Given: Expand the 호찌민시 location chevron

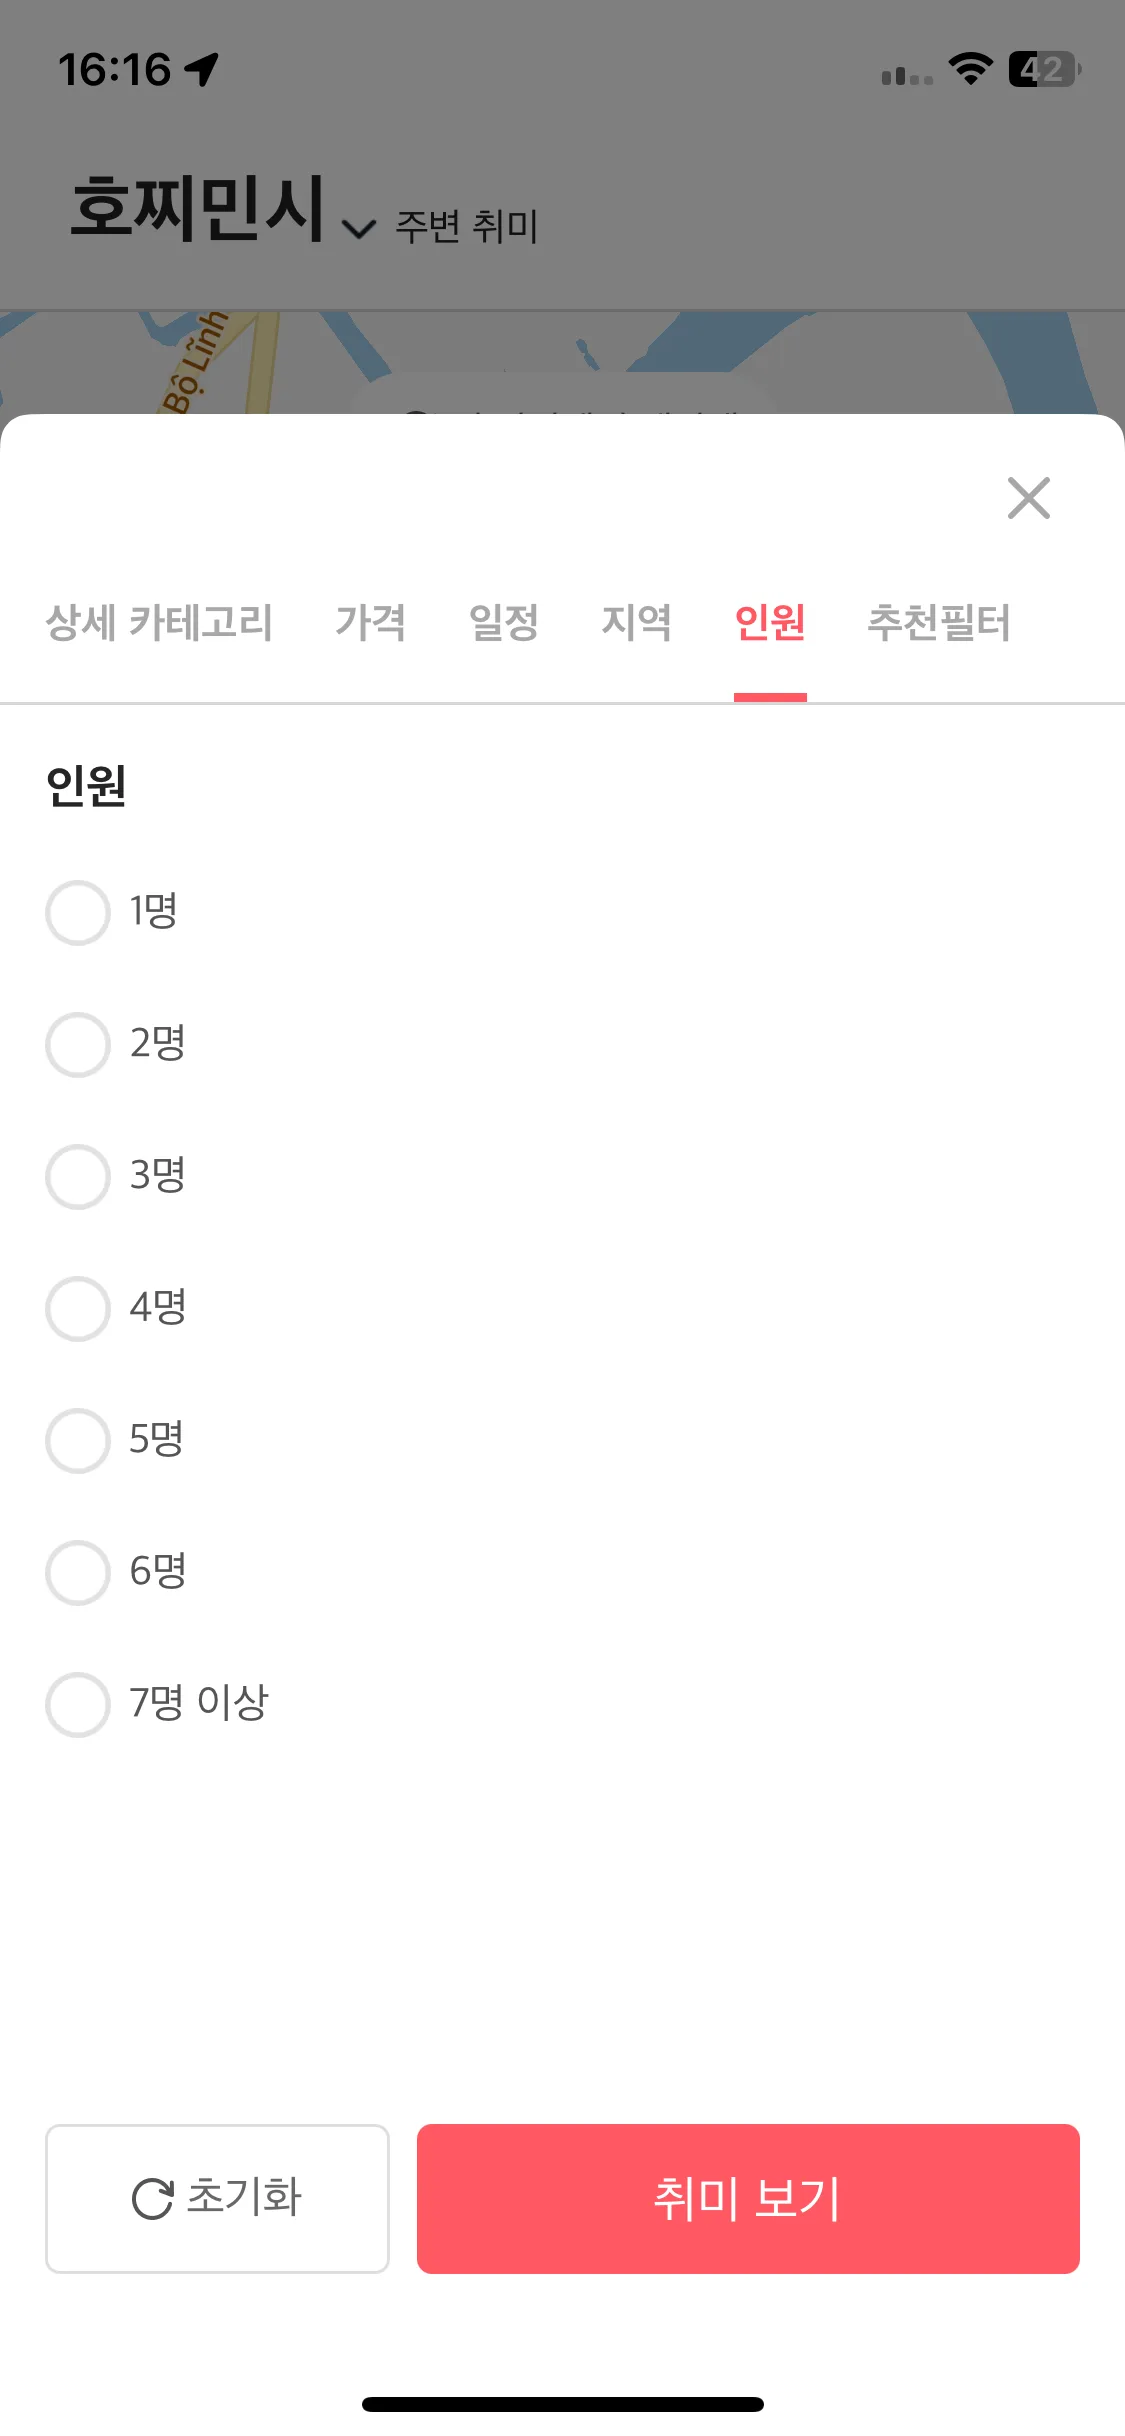Looking at the screenshot, I should (x=358, y=229).
